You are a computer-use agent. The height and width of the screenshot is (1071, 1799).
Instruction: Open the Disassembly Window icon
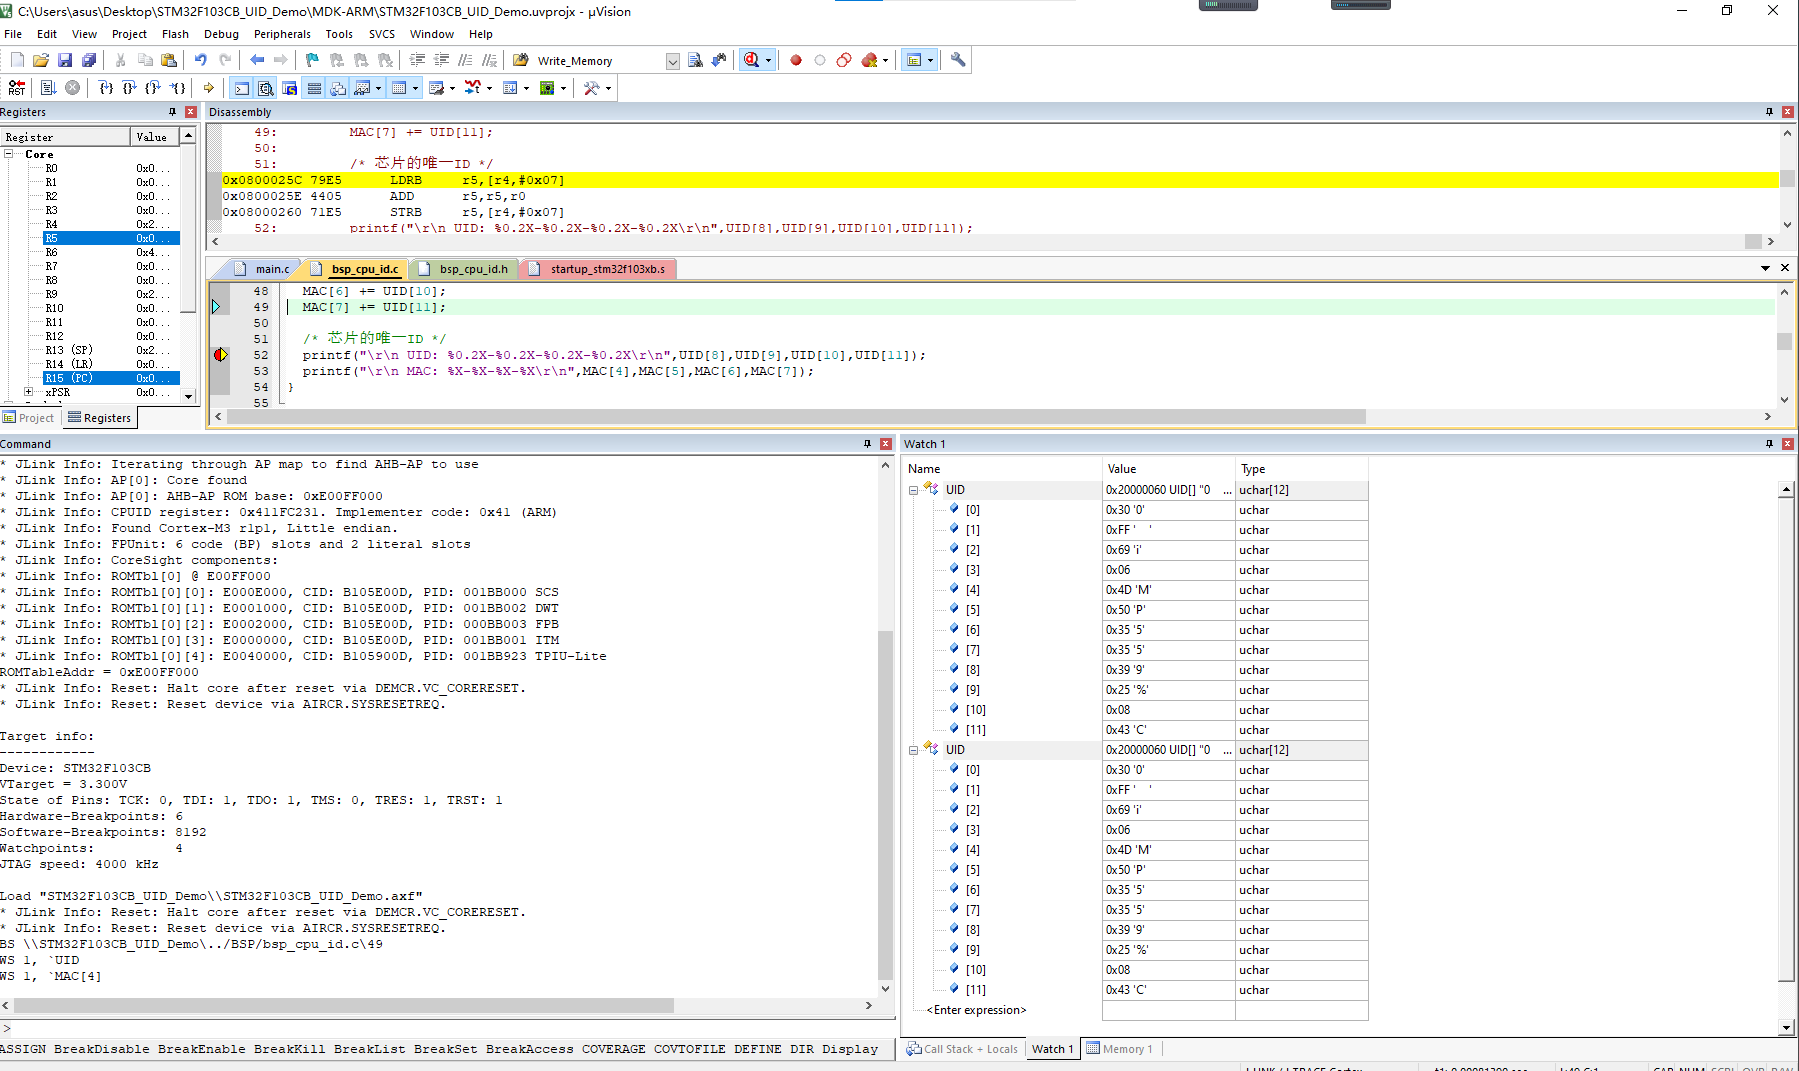[x=266, y=88]
